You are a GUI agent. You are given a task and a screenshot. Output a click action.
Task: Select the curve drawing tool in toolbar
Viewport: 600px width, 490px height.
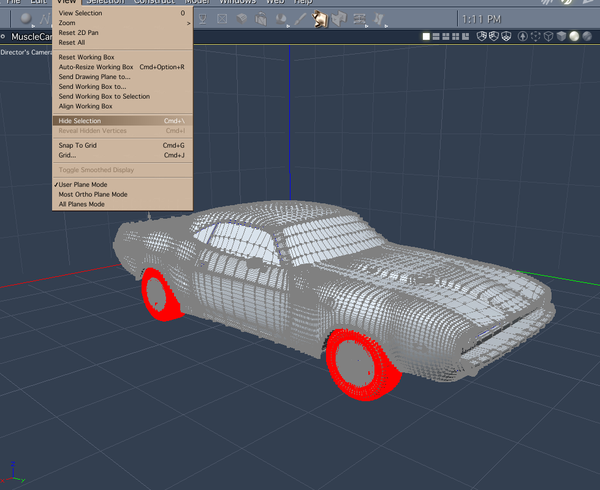tap(45, 19)
